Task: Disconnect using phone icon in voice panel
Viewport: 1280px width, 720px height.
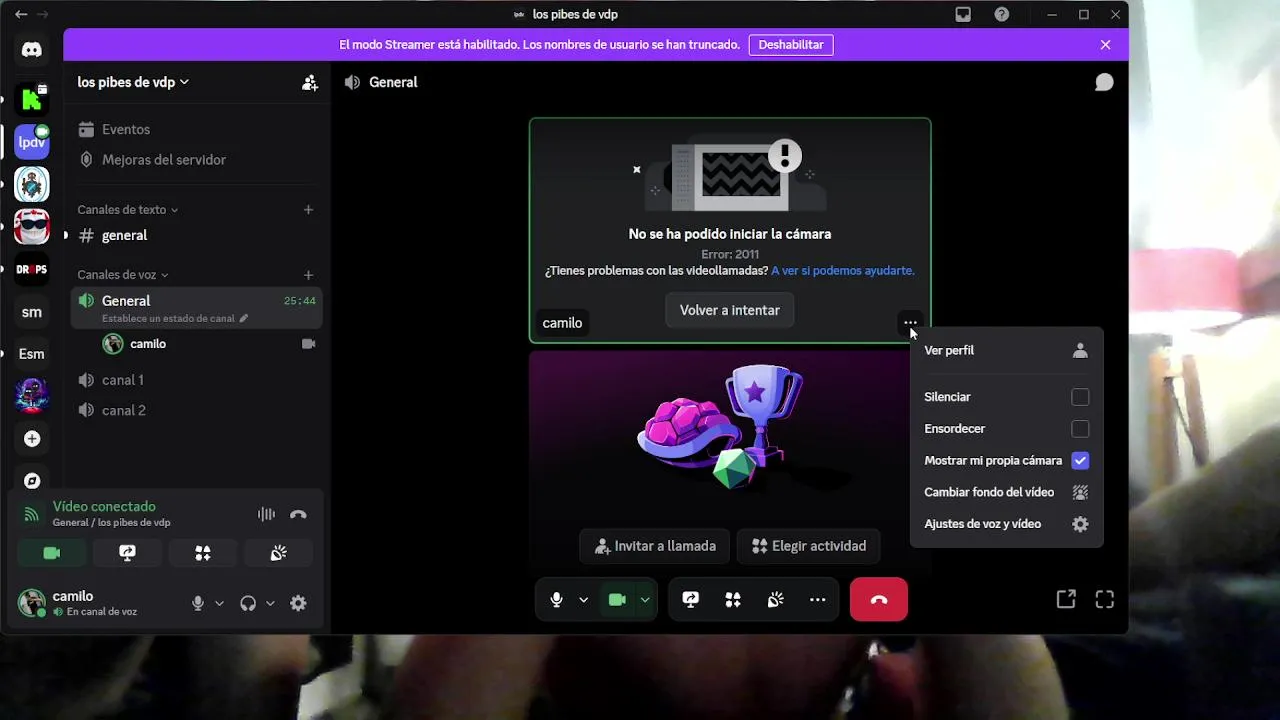Action: click(298, 514)
